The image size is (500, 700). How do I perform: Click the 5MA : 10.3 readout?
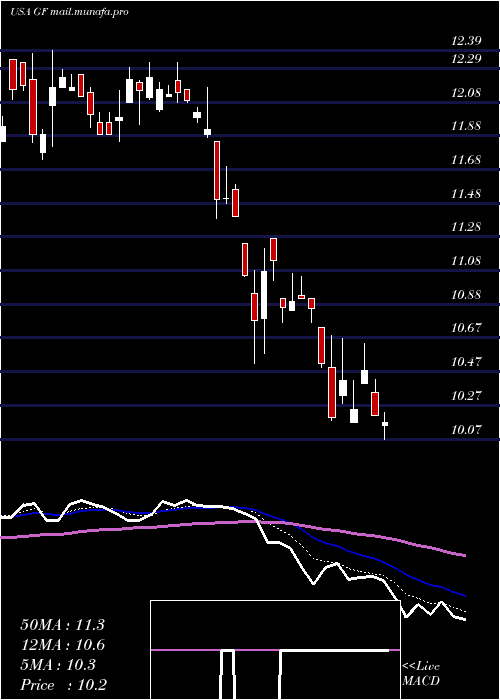tap(58, 665)
